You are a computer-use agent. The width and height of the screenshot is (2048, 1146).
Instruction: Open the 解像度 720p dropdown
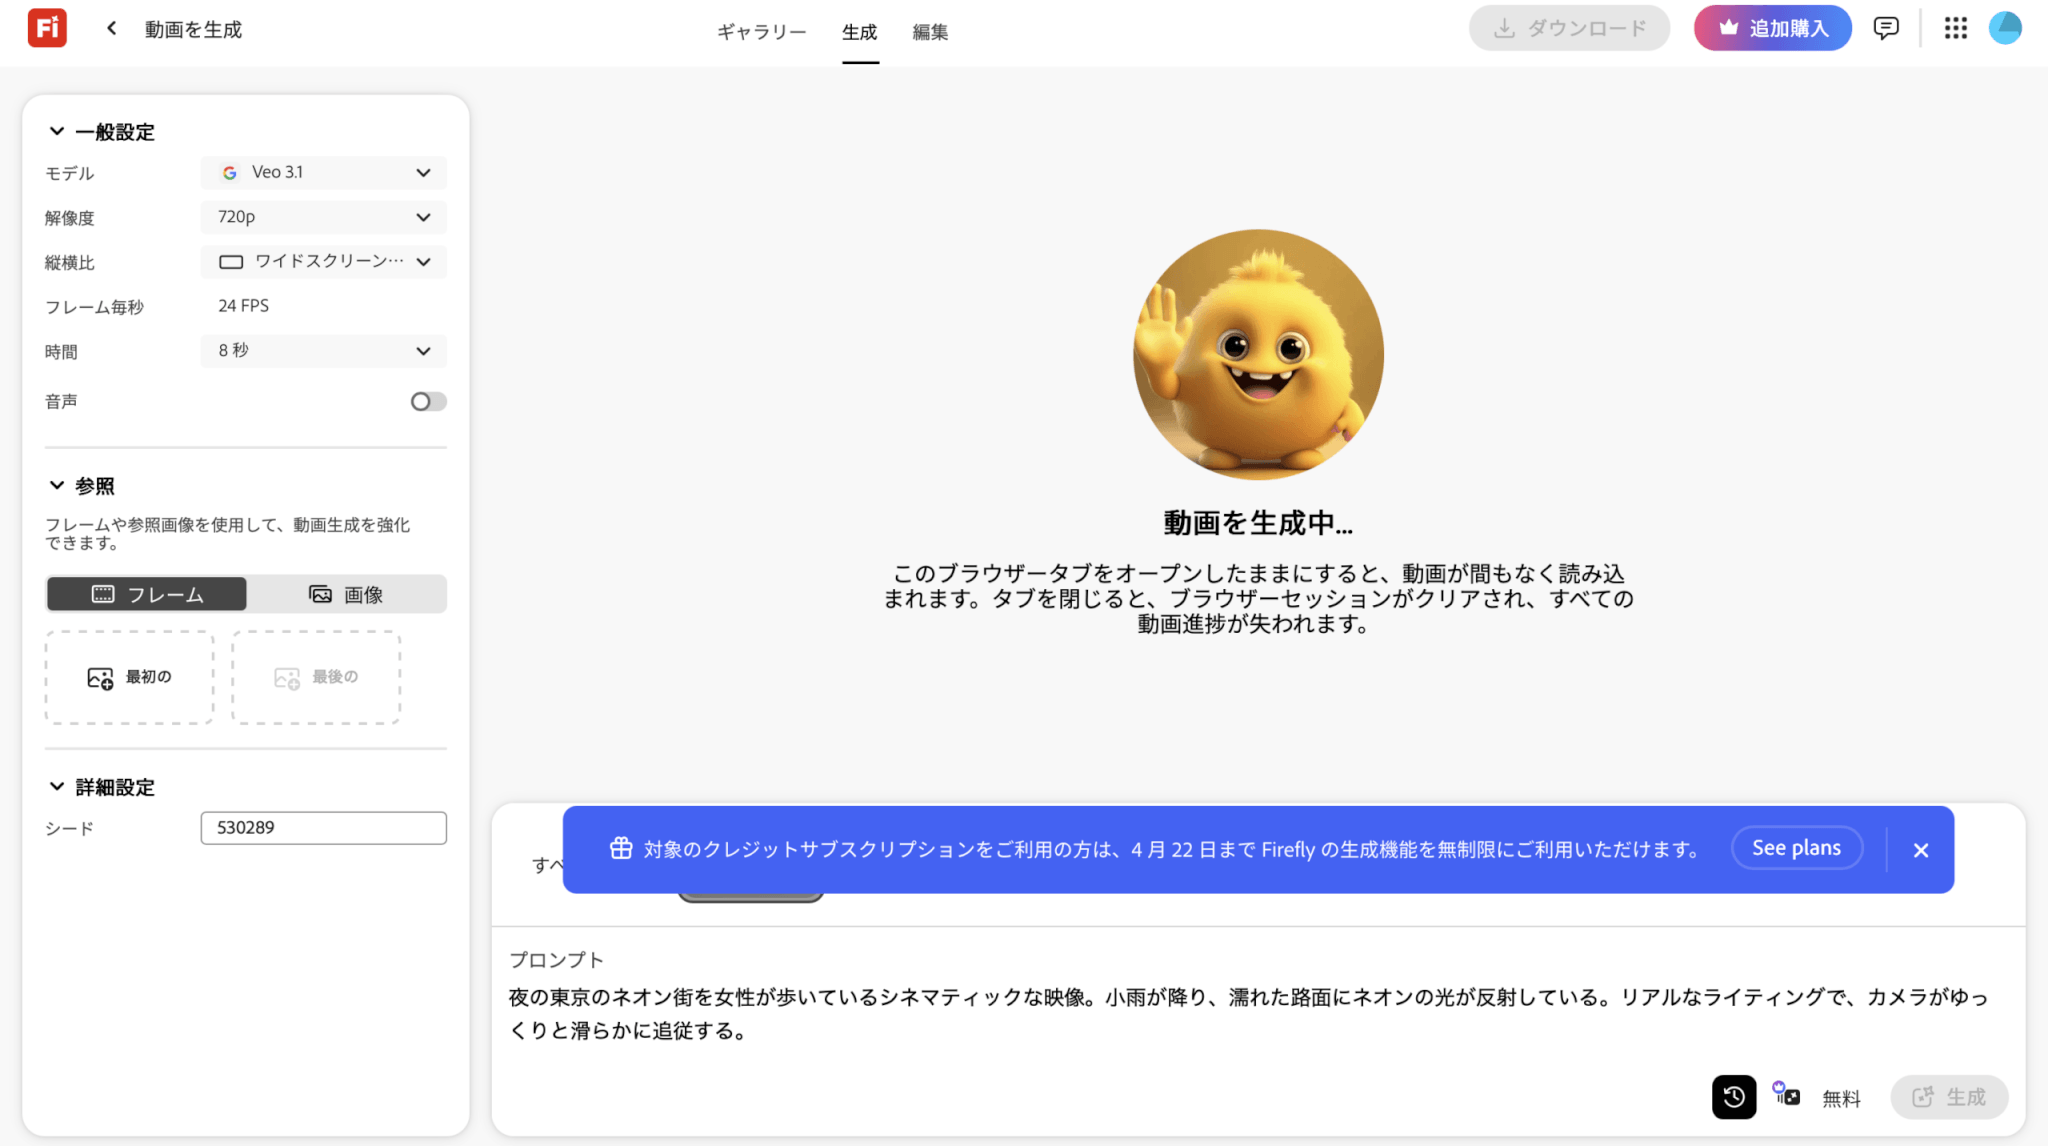click(323, 217)
